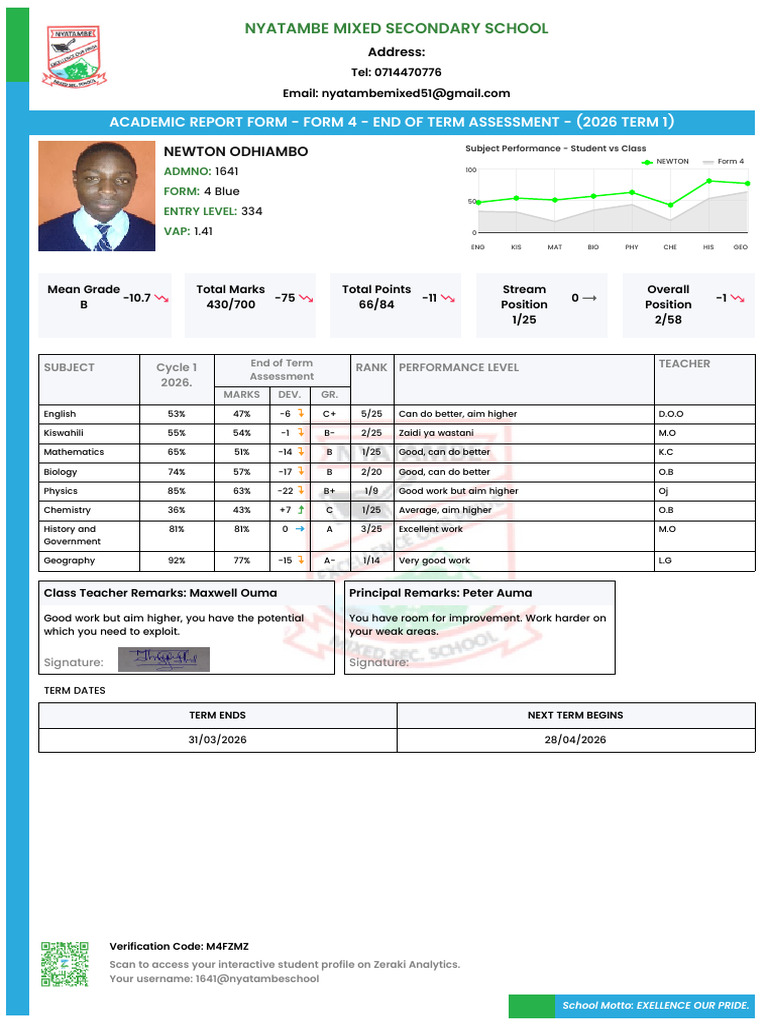Screen dimensions: 768x1024
Task: Click the Academic Report Form title banner
Action: tap(392, 122)
